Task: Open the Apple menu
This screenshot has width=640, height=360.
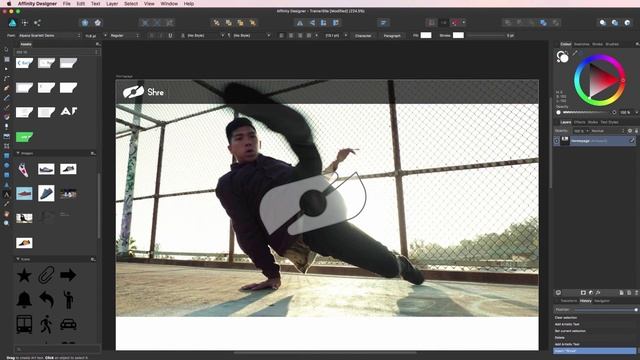Action: 9,4
